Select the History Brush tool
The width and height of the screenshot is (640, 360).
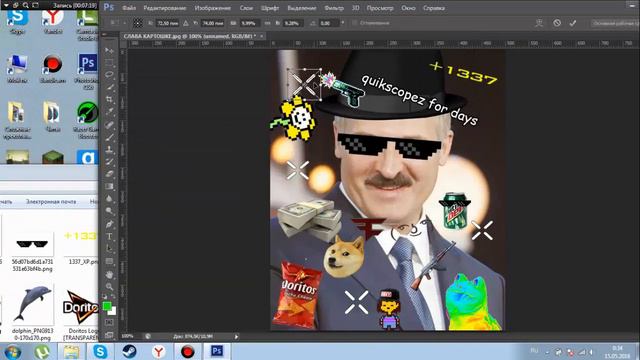pos(109,162)
